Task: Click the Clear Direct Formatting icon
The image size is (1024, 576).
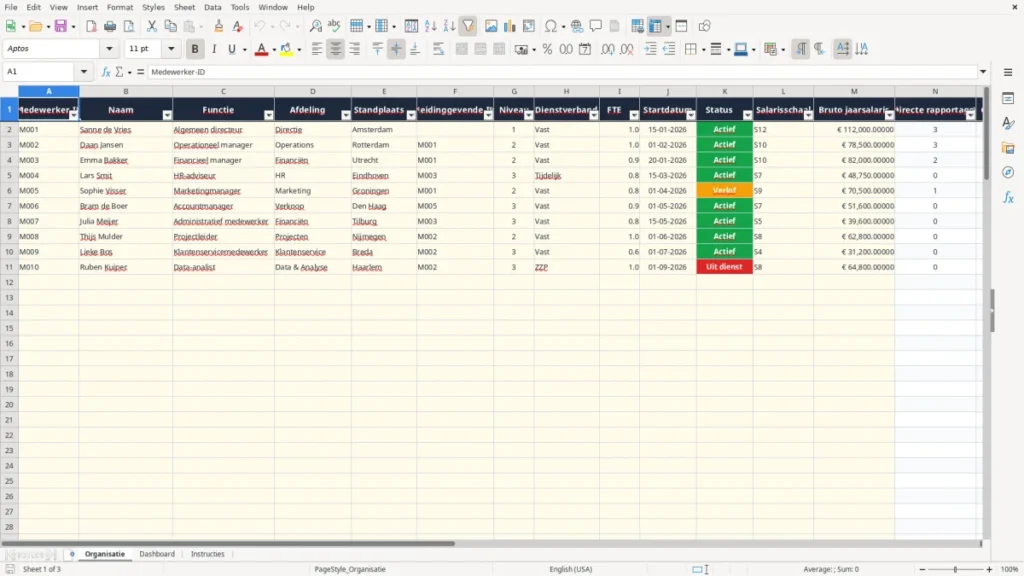Action: coord(238,26)
